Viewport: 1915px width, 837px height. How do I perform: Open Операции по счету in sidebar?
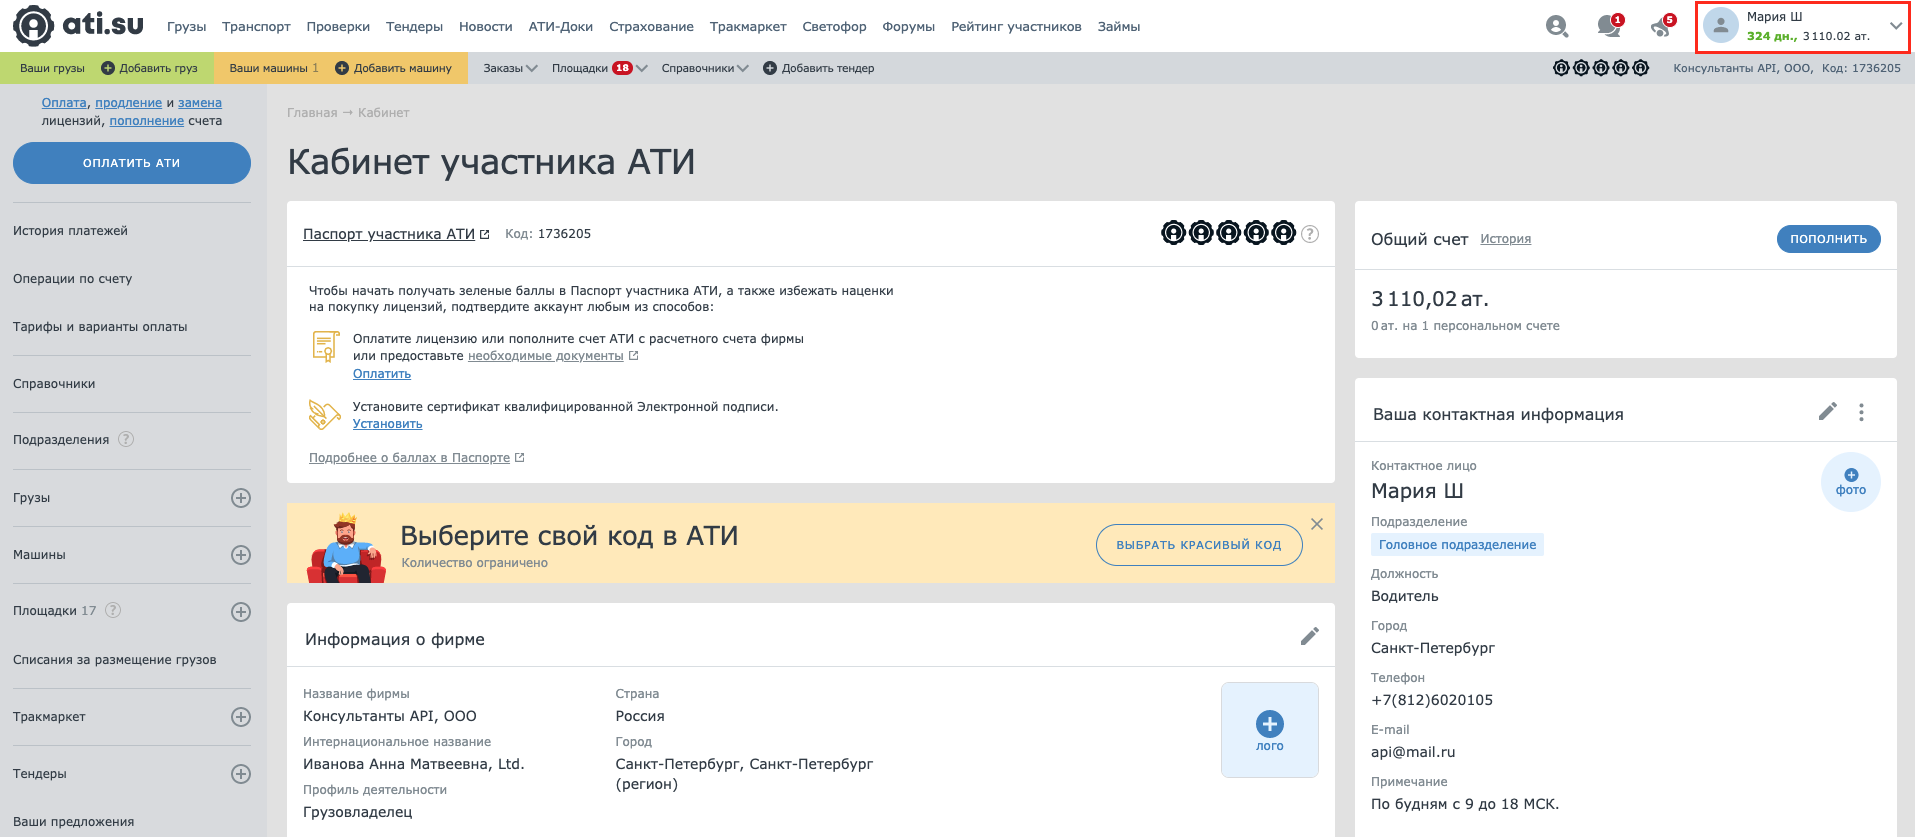pyautogui.click(x=72, y=279)
